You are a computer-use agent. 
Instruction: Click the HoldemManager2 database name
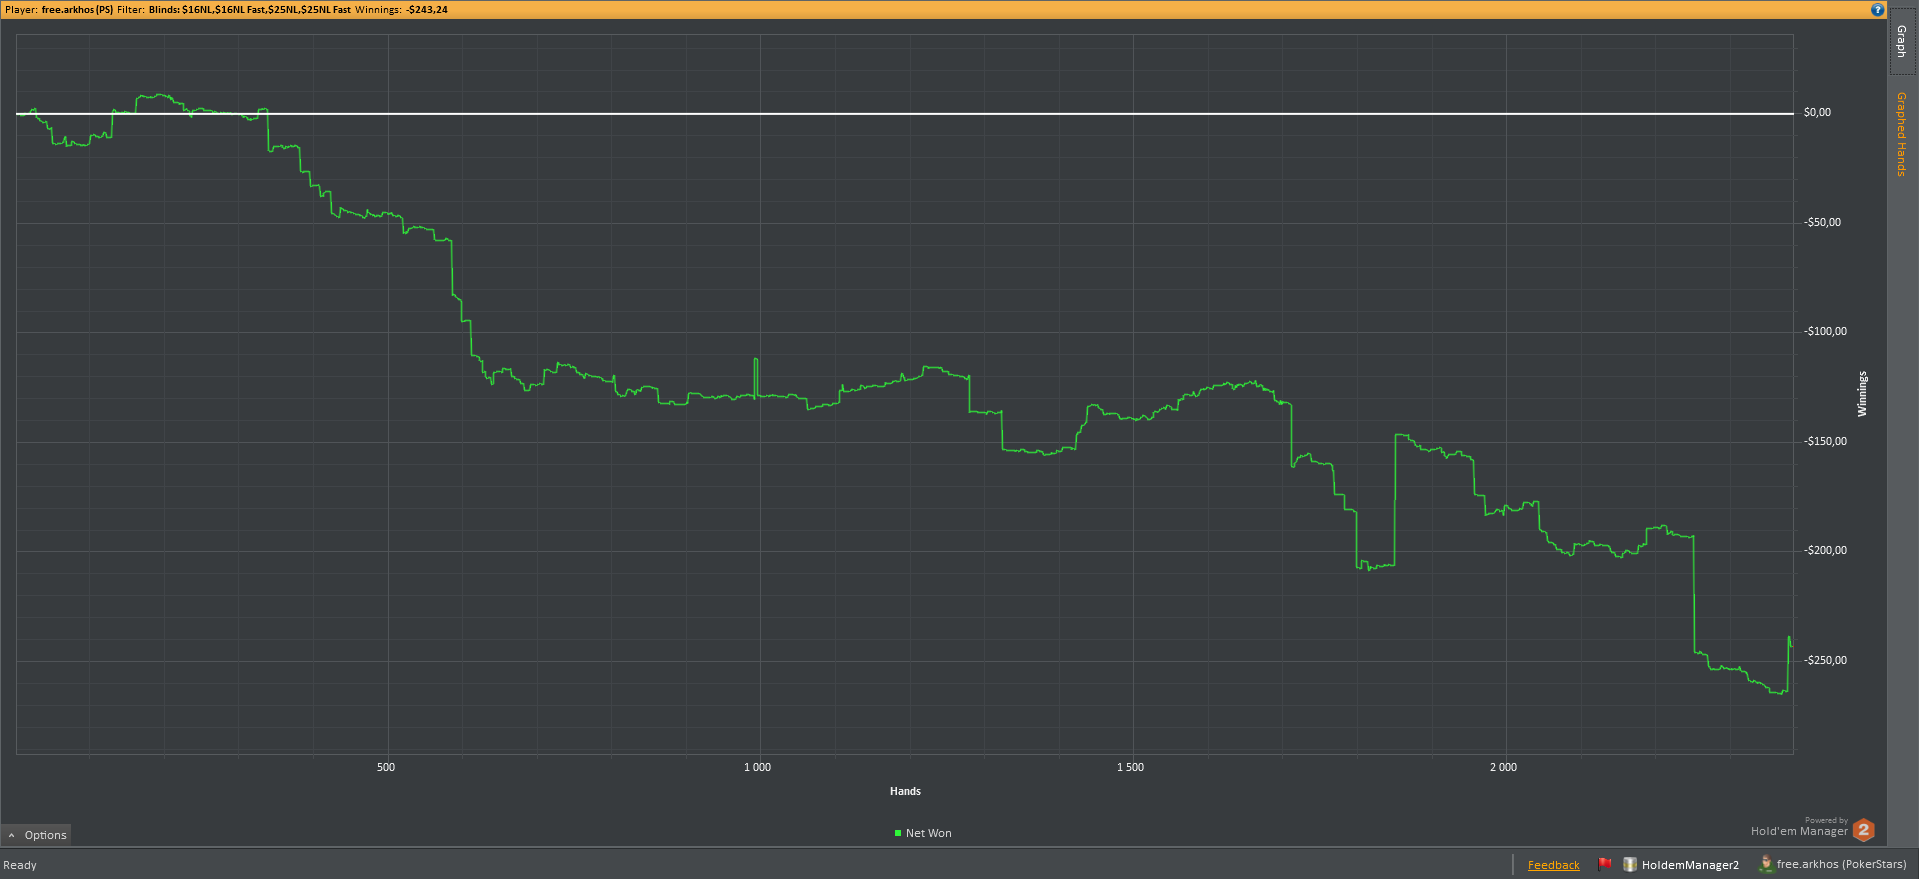1690,865
